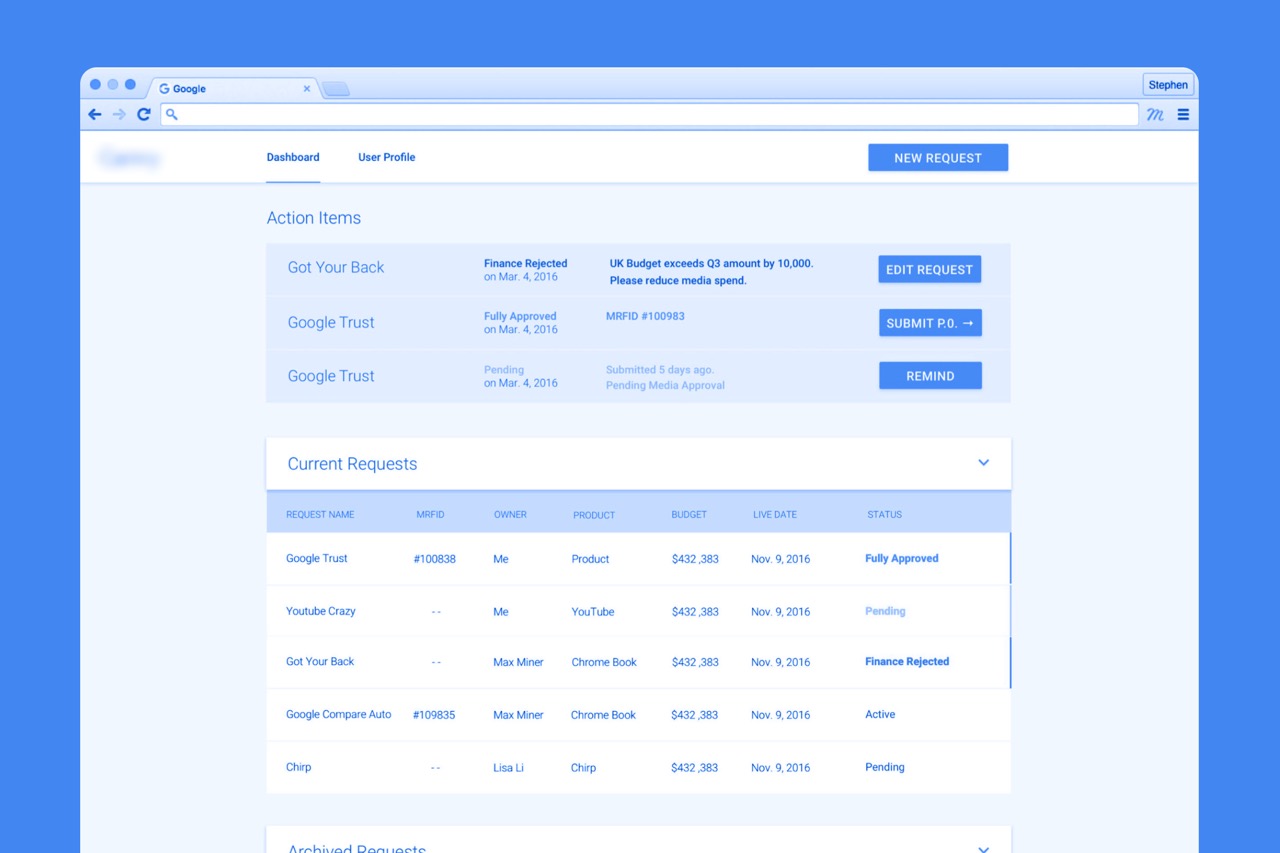Click the search magnifier in address bar
1280x853 pixels.
pyautogui.click(x=172, y=115)
